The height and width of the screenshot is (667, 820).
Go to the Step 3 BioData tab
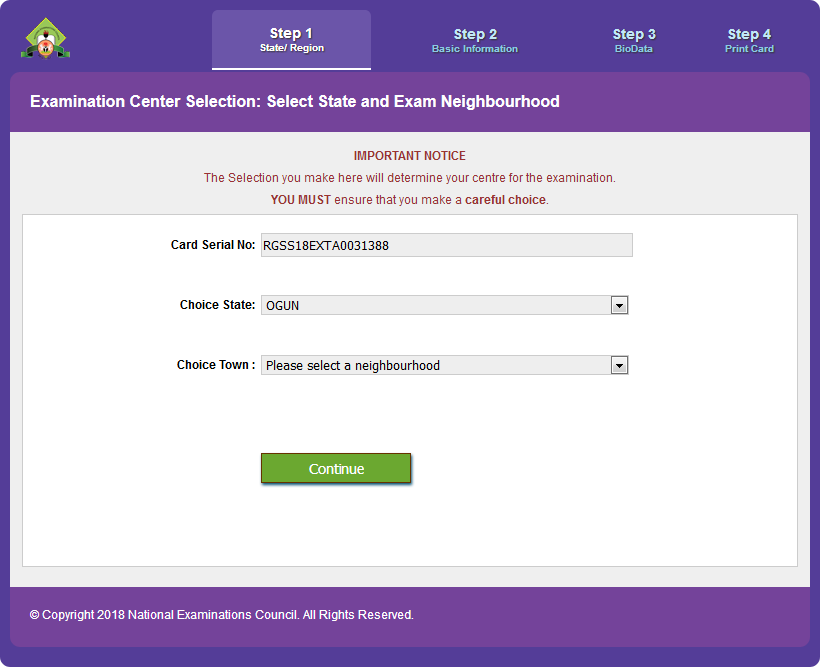pyautogui.click(x=634, y=40)
